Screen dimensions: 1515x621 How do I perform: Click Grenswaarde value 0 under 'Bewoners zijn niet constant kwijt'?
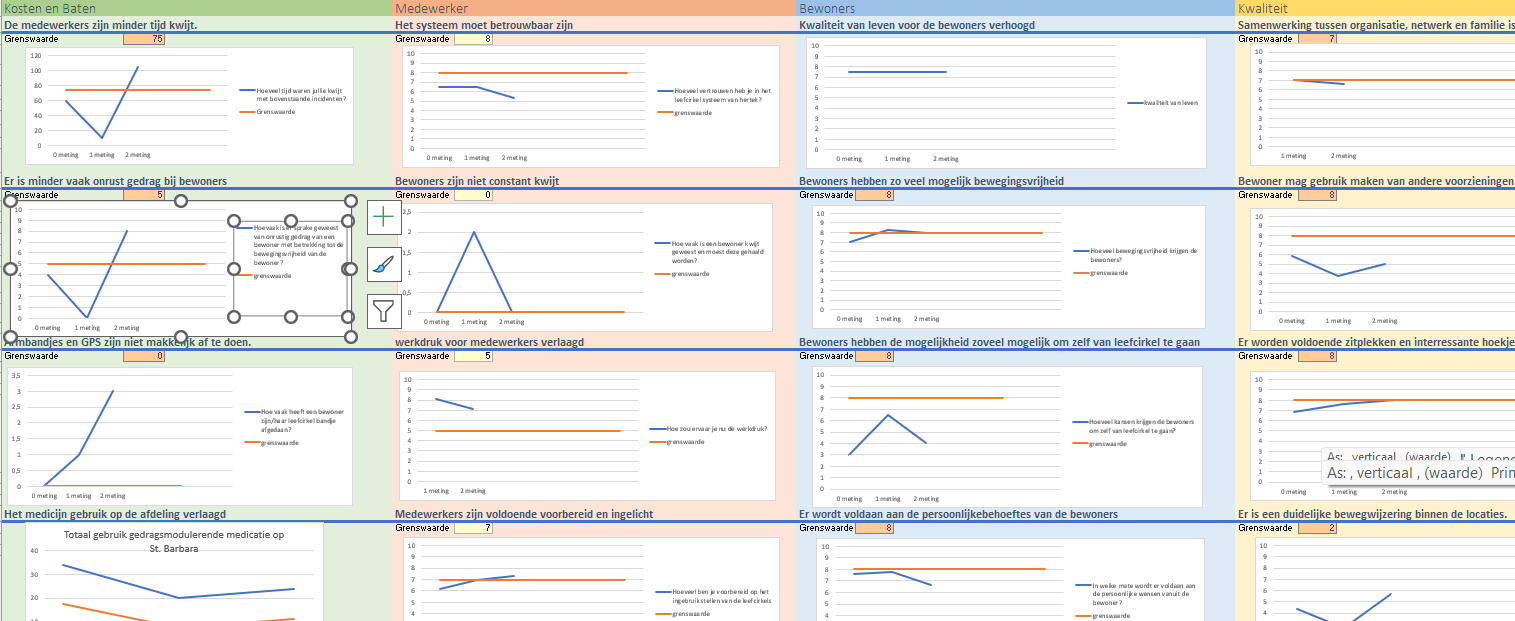tap(473, 195)
